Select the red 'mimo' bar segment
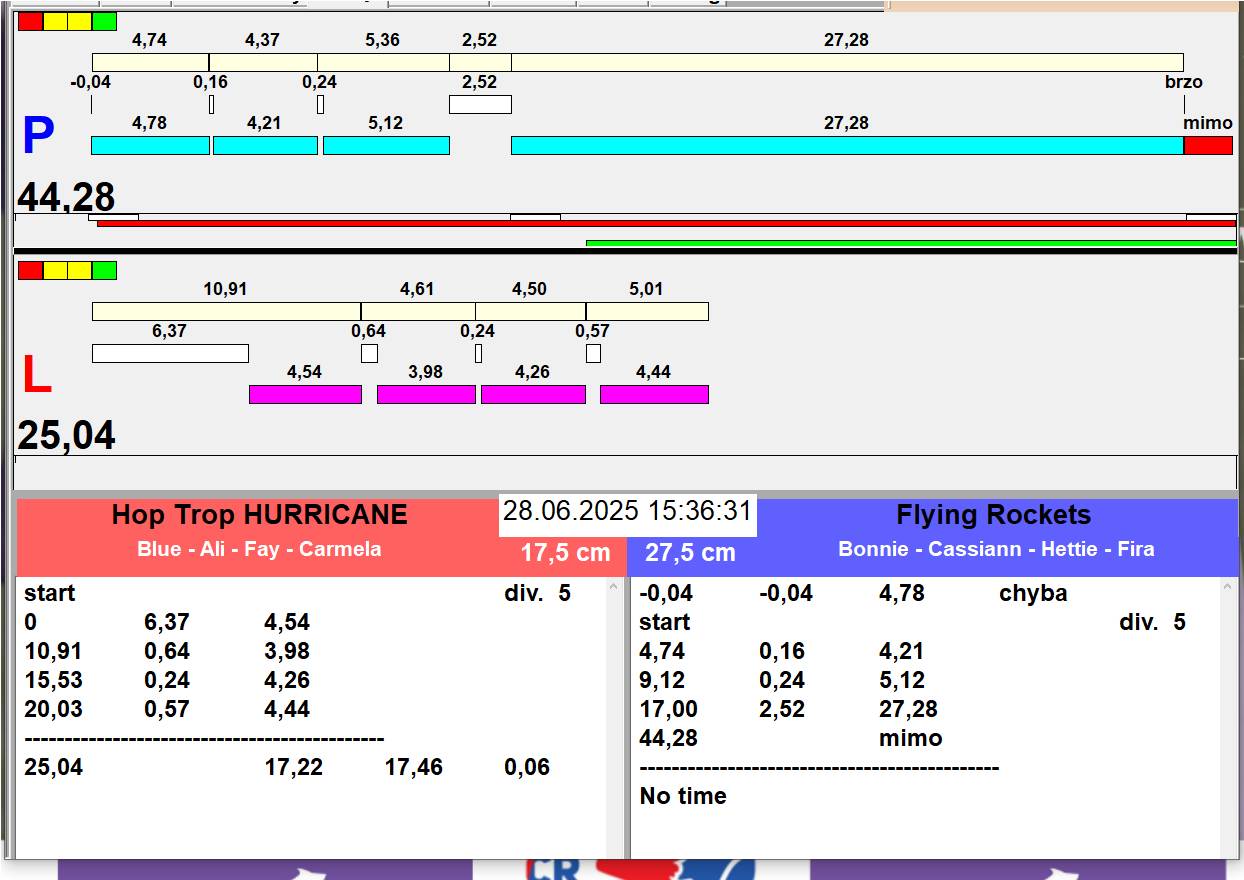This screenshot has width=1244, height=880. click(x=1208, y=146)
